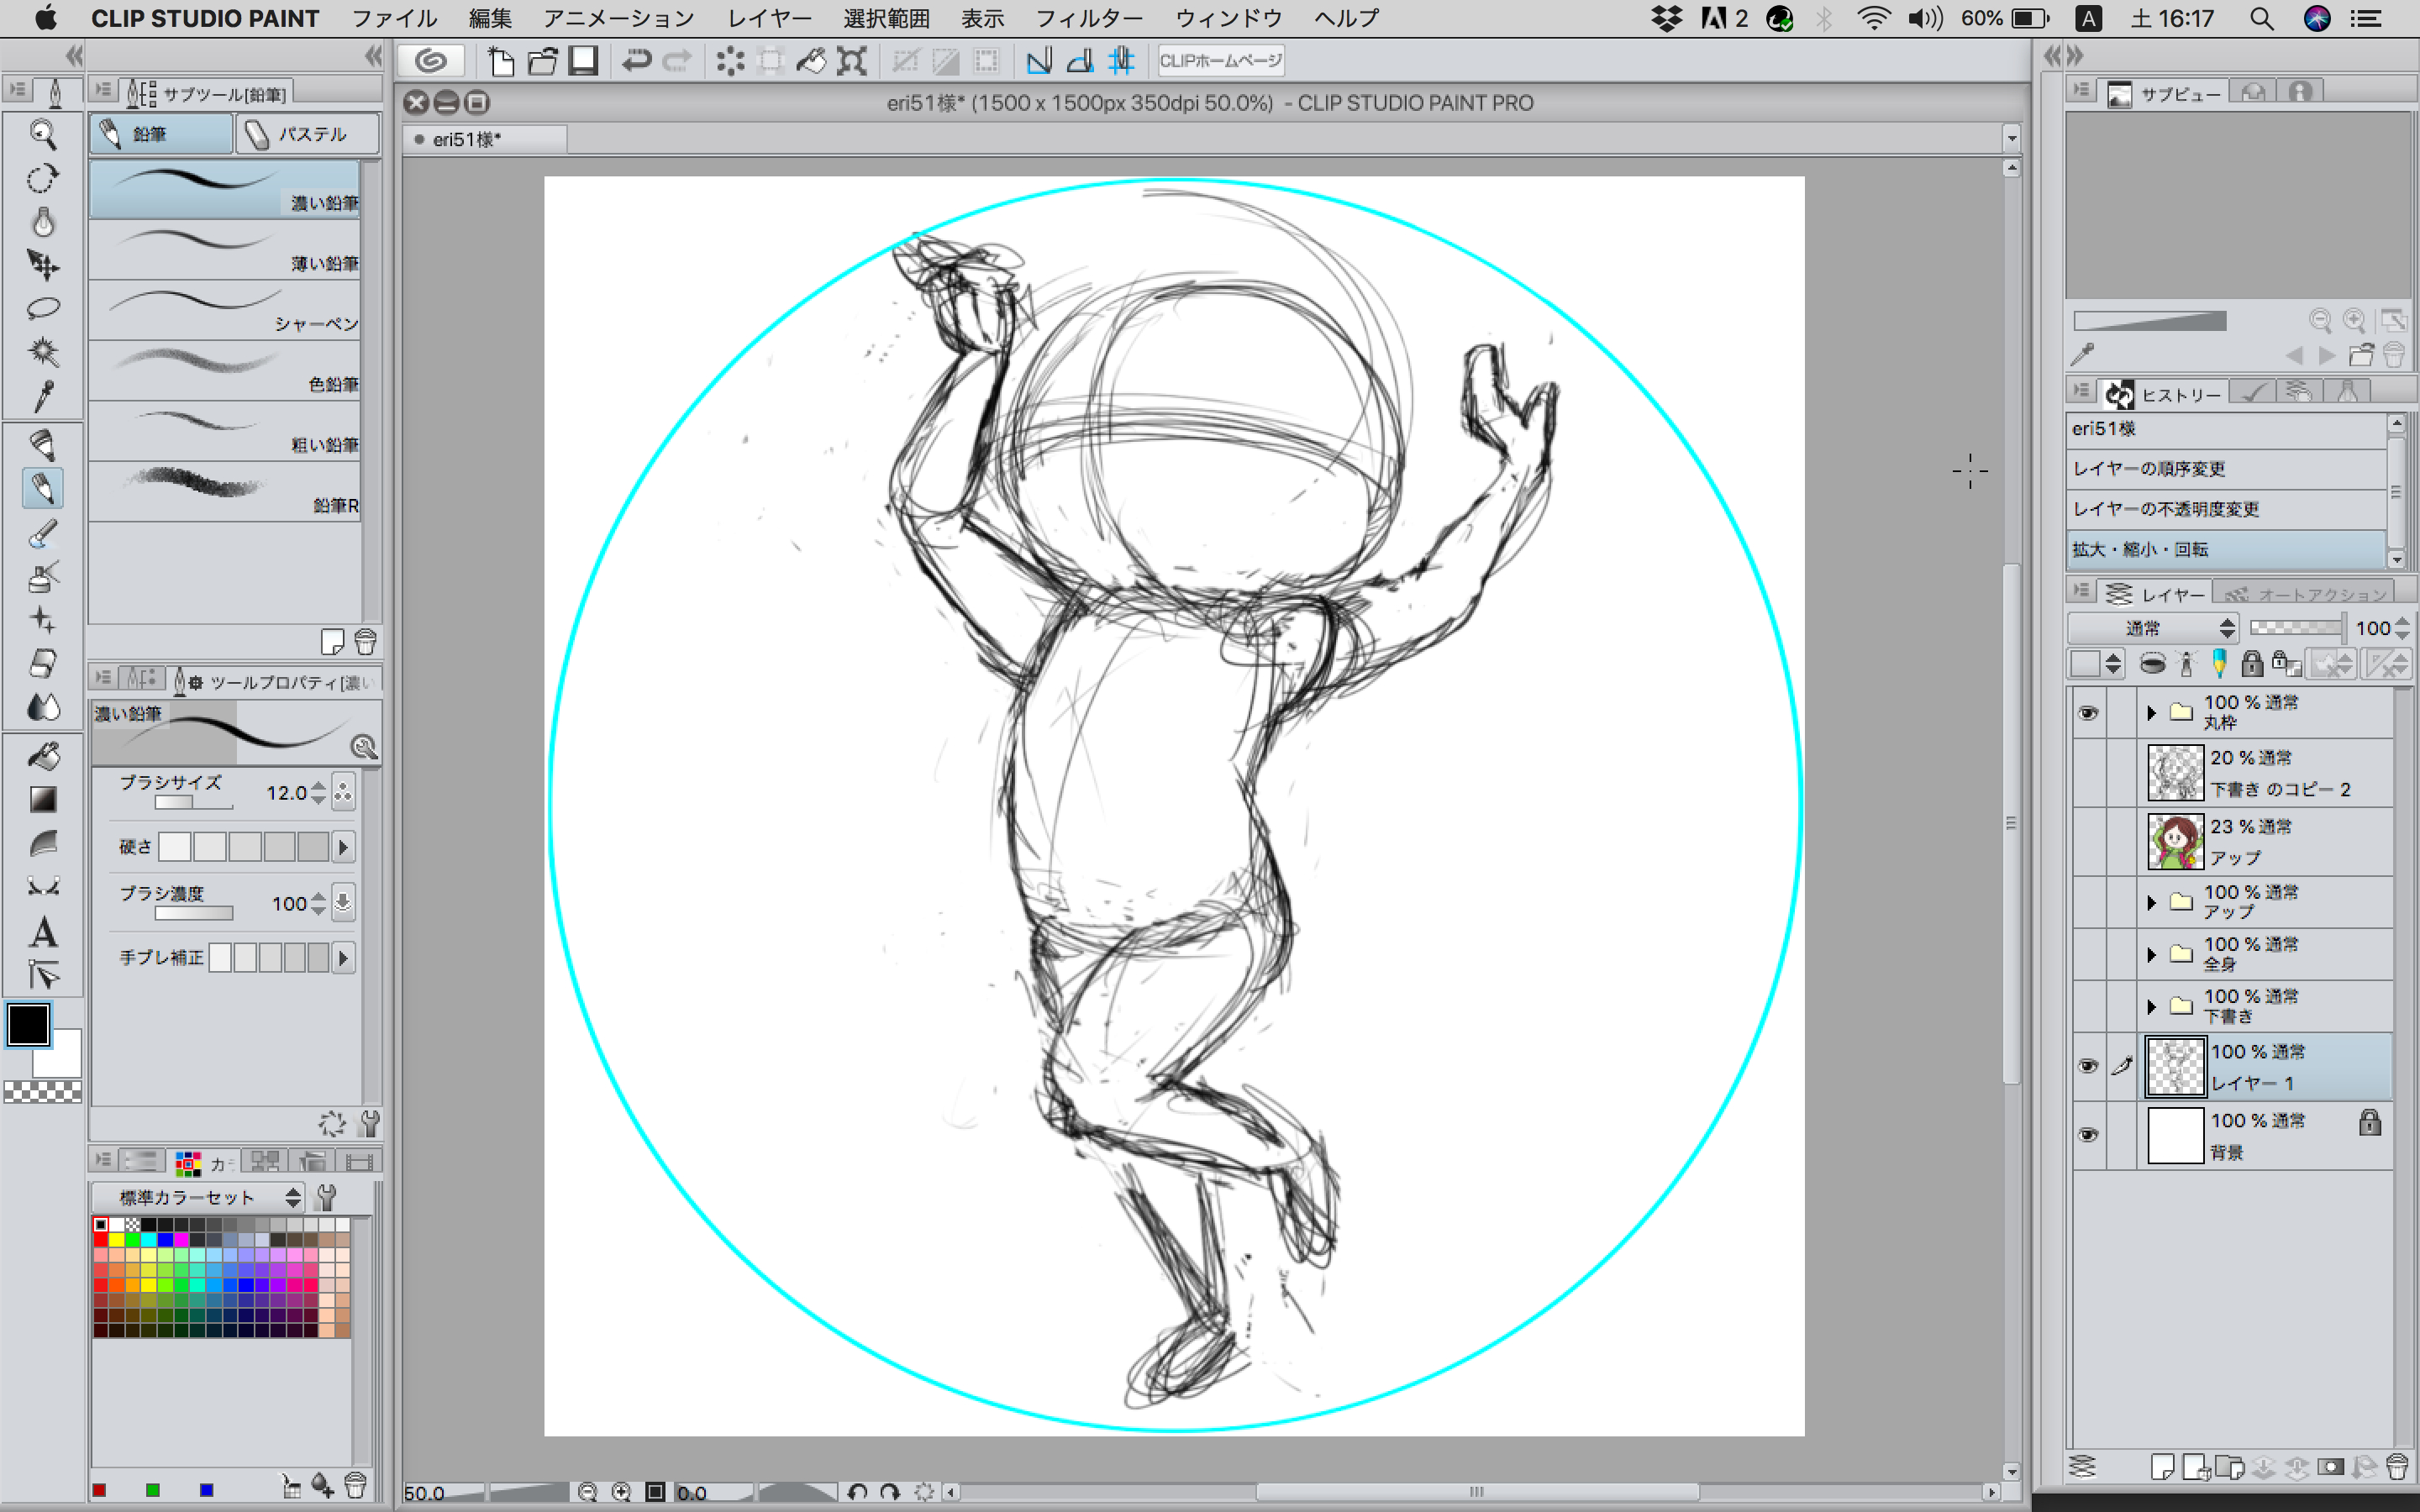This screenshot has height=1512, width=2420.
Task: Expand the 丸枠 layer folder
Action: point(2150,713)
